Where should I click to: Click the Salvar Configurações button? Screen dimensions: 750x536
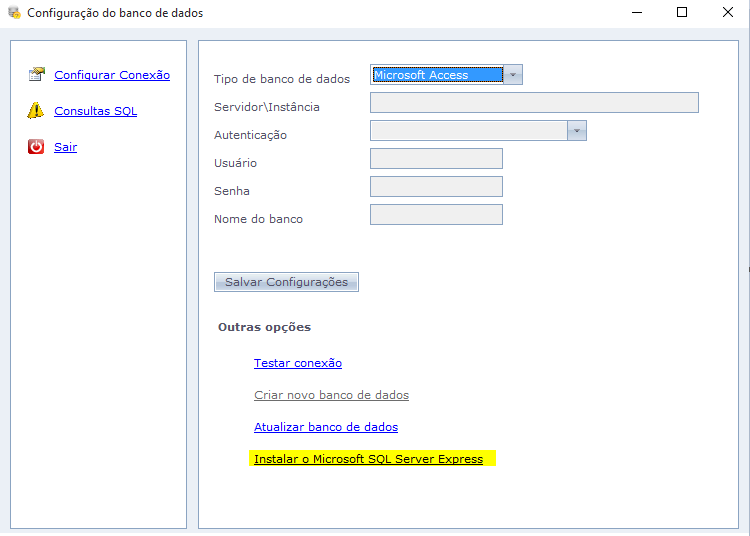click(x=287, y=282)
